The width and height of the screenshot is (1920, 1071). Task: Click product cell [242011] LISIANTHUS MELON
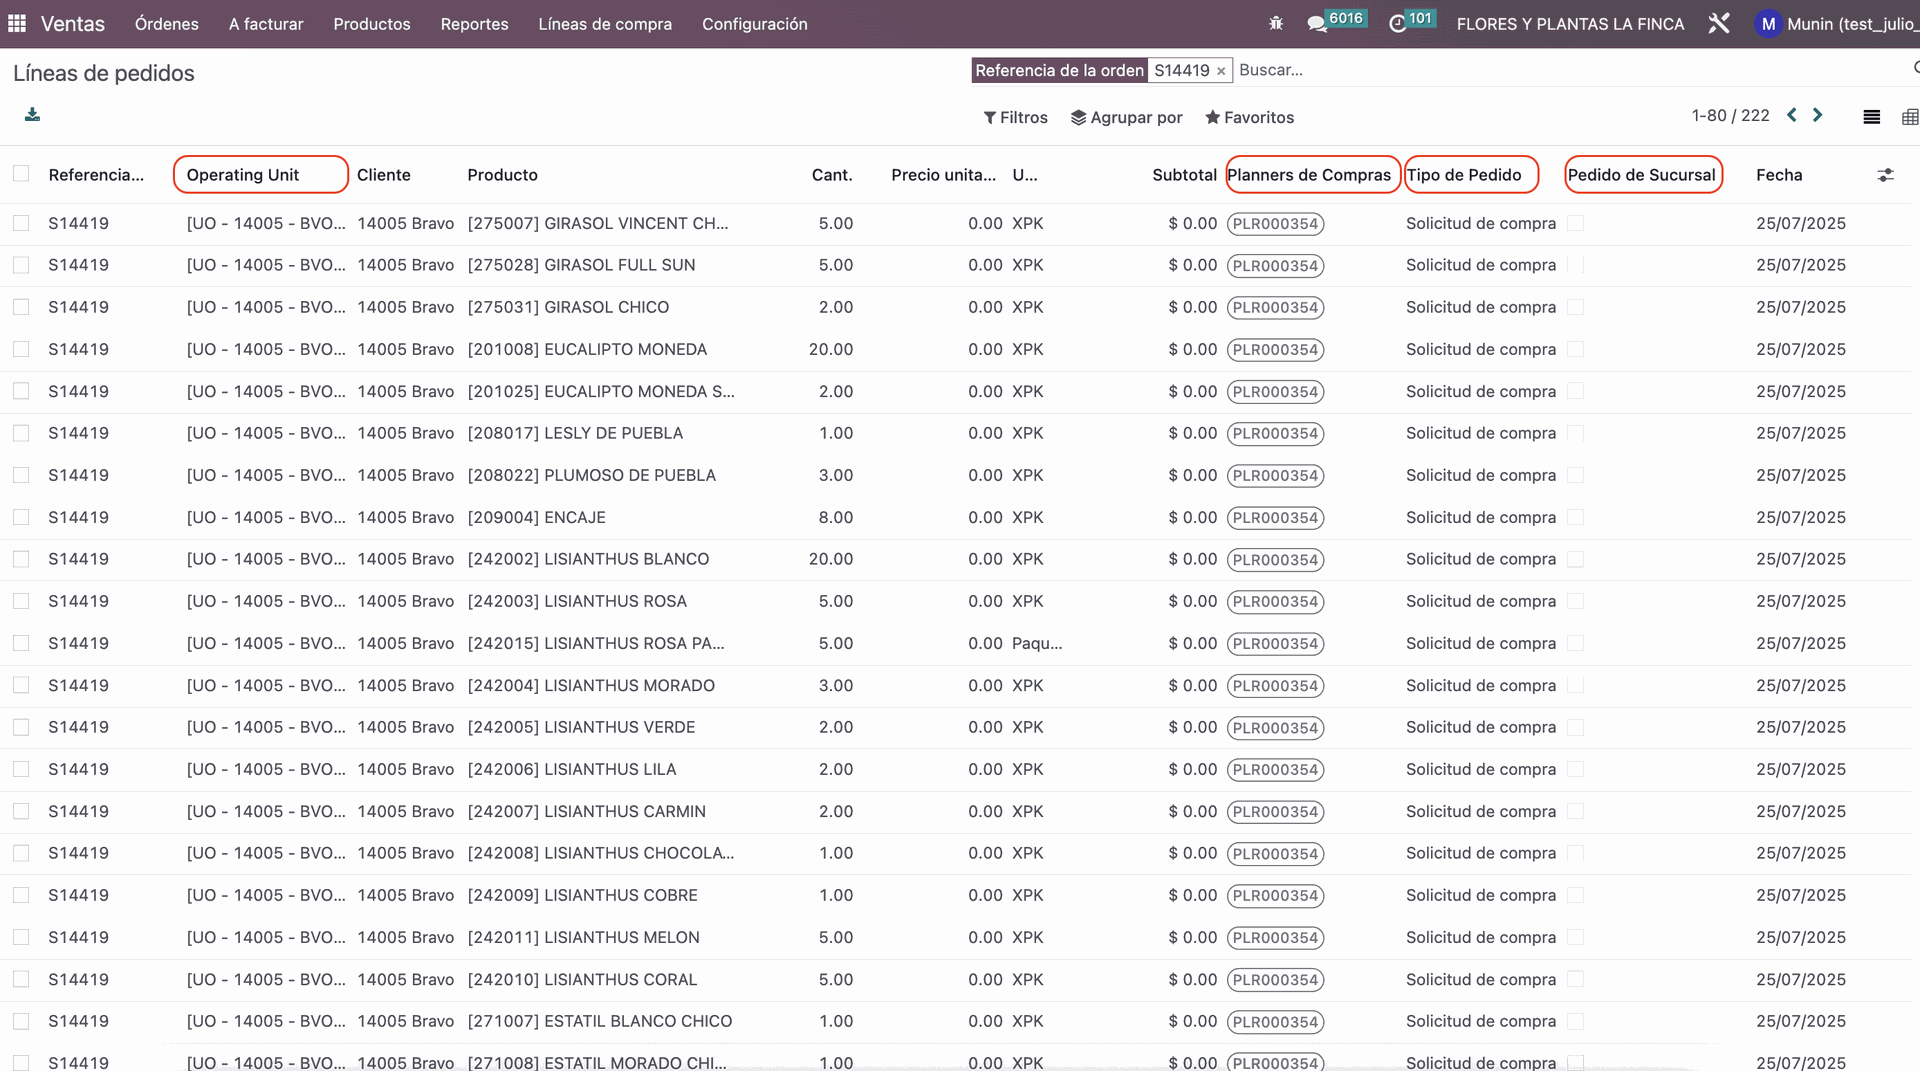click(584, 937)
